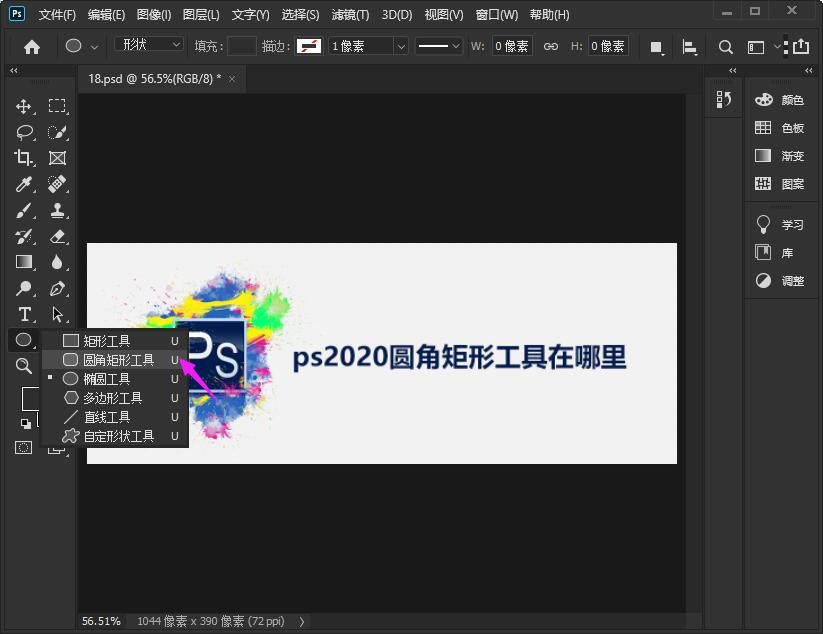Image resolution: width=823 pixels, height=634 pixels.
Task: Select the Horizontal Type tool
Action: (x=24, y=314)
